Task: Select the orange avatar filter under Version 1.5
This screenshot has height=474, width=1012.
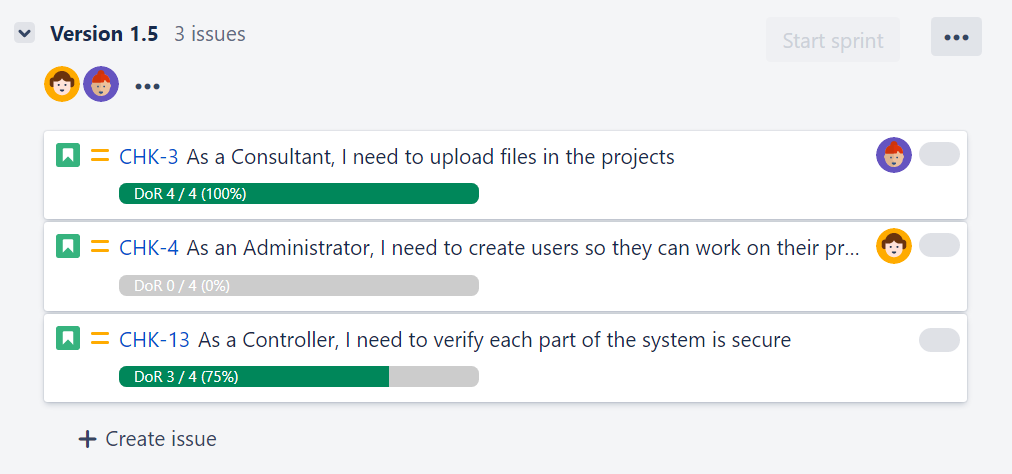Action: (62, 85)
